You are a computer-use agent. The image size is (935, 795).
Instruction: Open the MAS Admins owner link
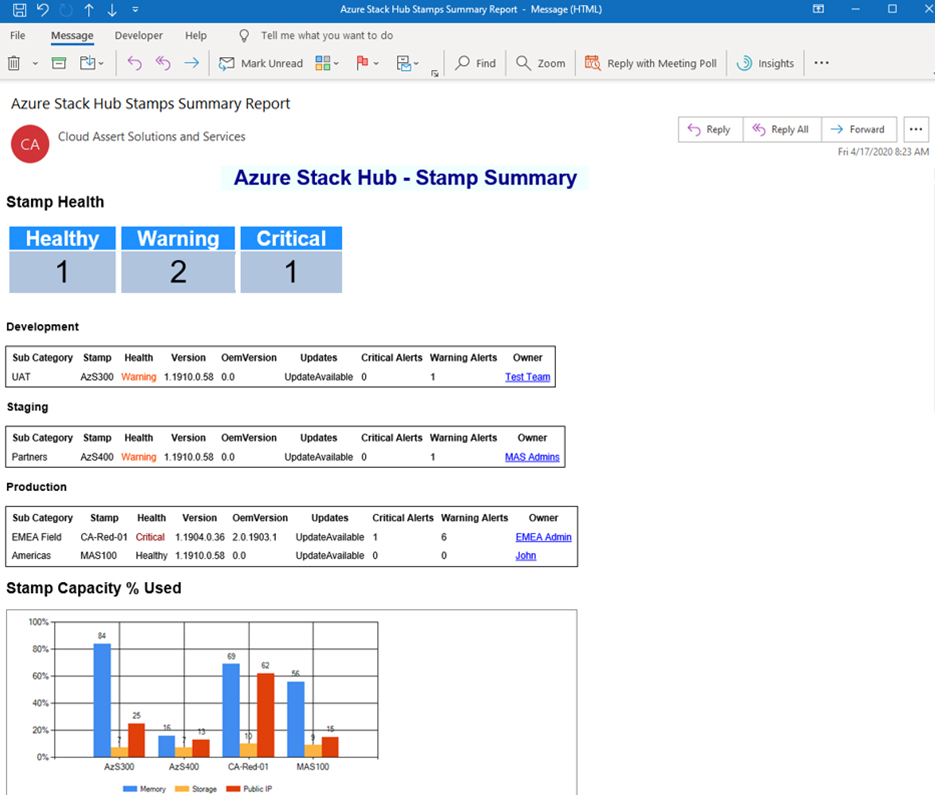[x=532, y=457]
